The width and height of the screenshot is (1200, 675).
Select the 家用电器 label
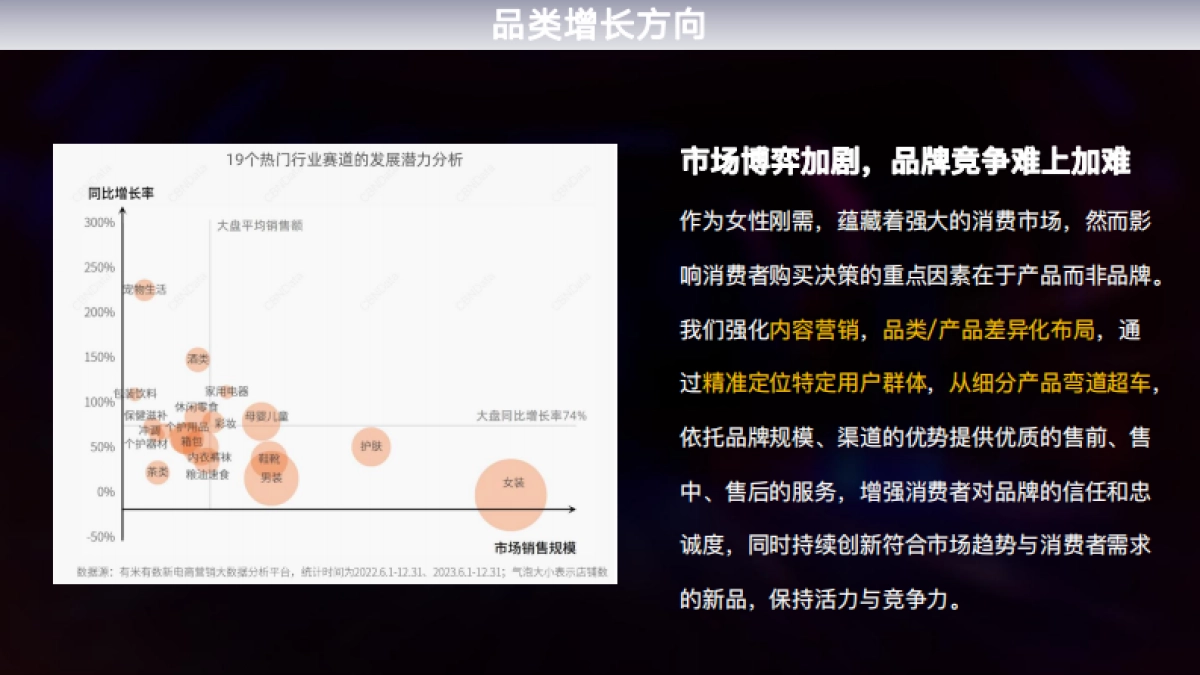pos(227,391)
